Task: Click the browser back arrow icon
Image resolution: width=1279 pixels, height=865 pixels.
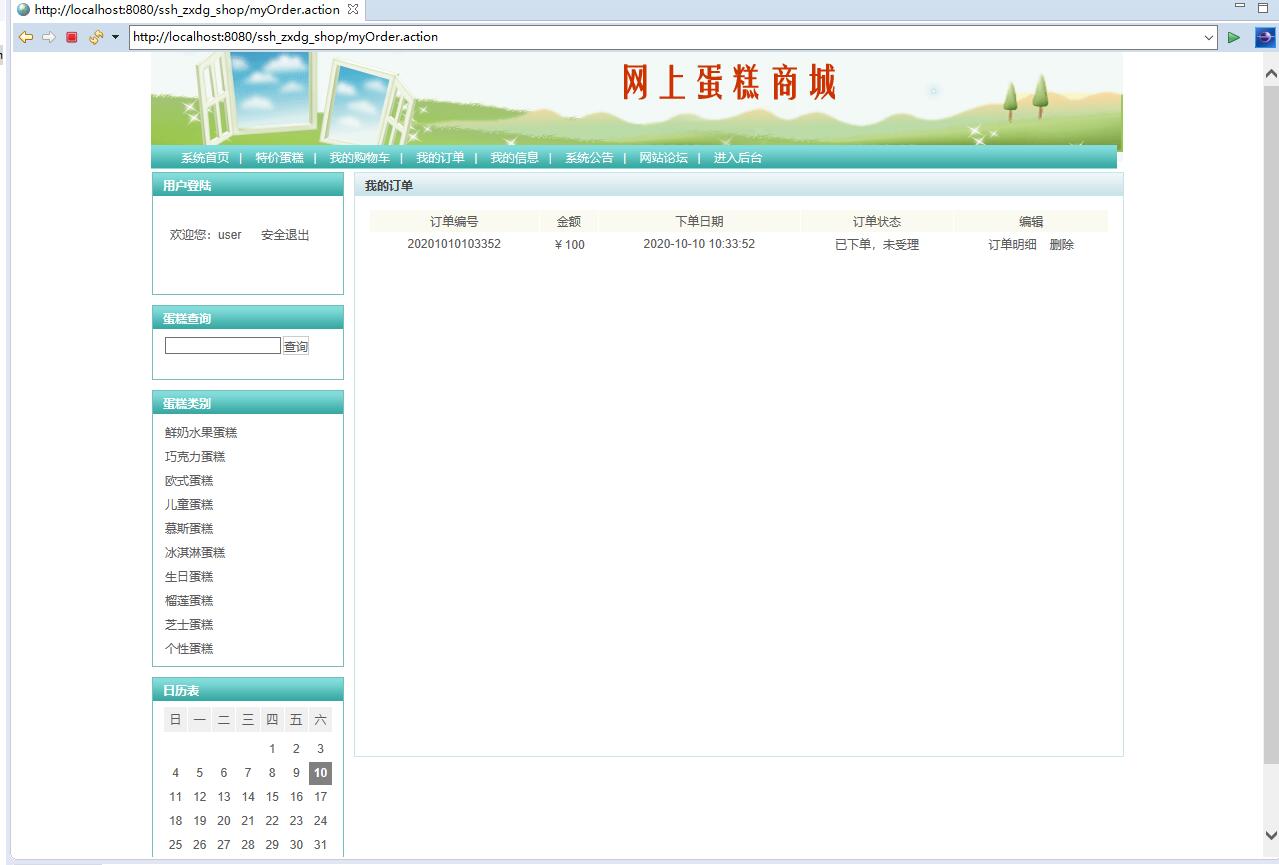Action: (26, 37)
